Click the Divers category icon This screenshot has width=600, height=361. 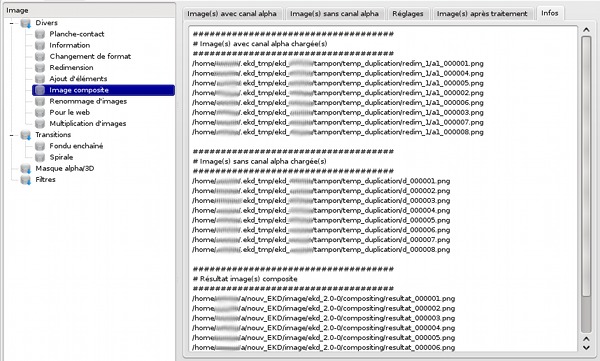click(26, 23)
